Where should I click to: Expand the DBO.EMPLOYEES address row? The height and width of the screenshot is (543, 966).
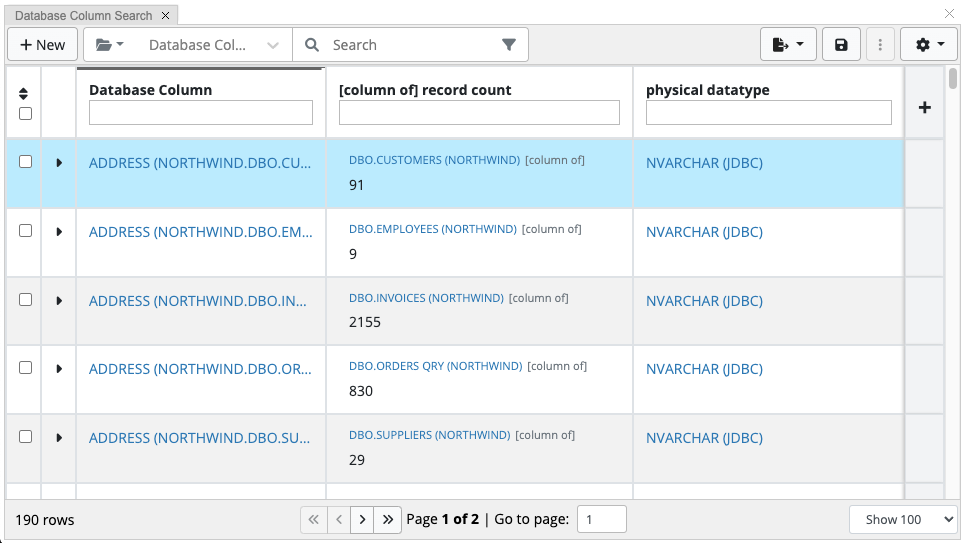coord(59,232)
